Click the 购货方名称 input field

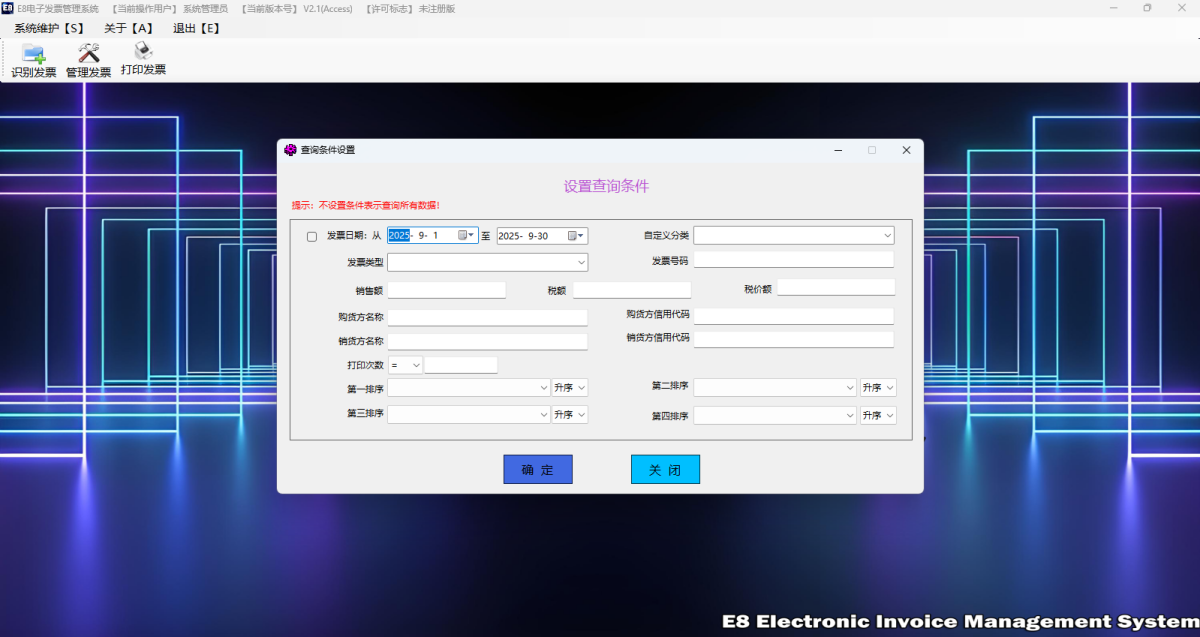[x=487, y=317]
